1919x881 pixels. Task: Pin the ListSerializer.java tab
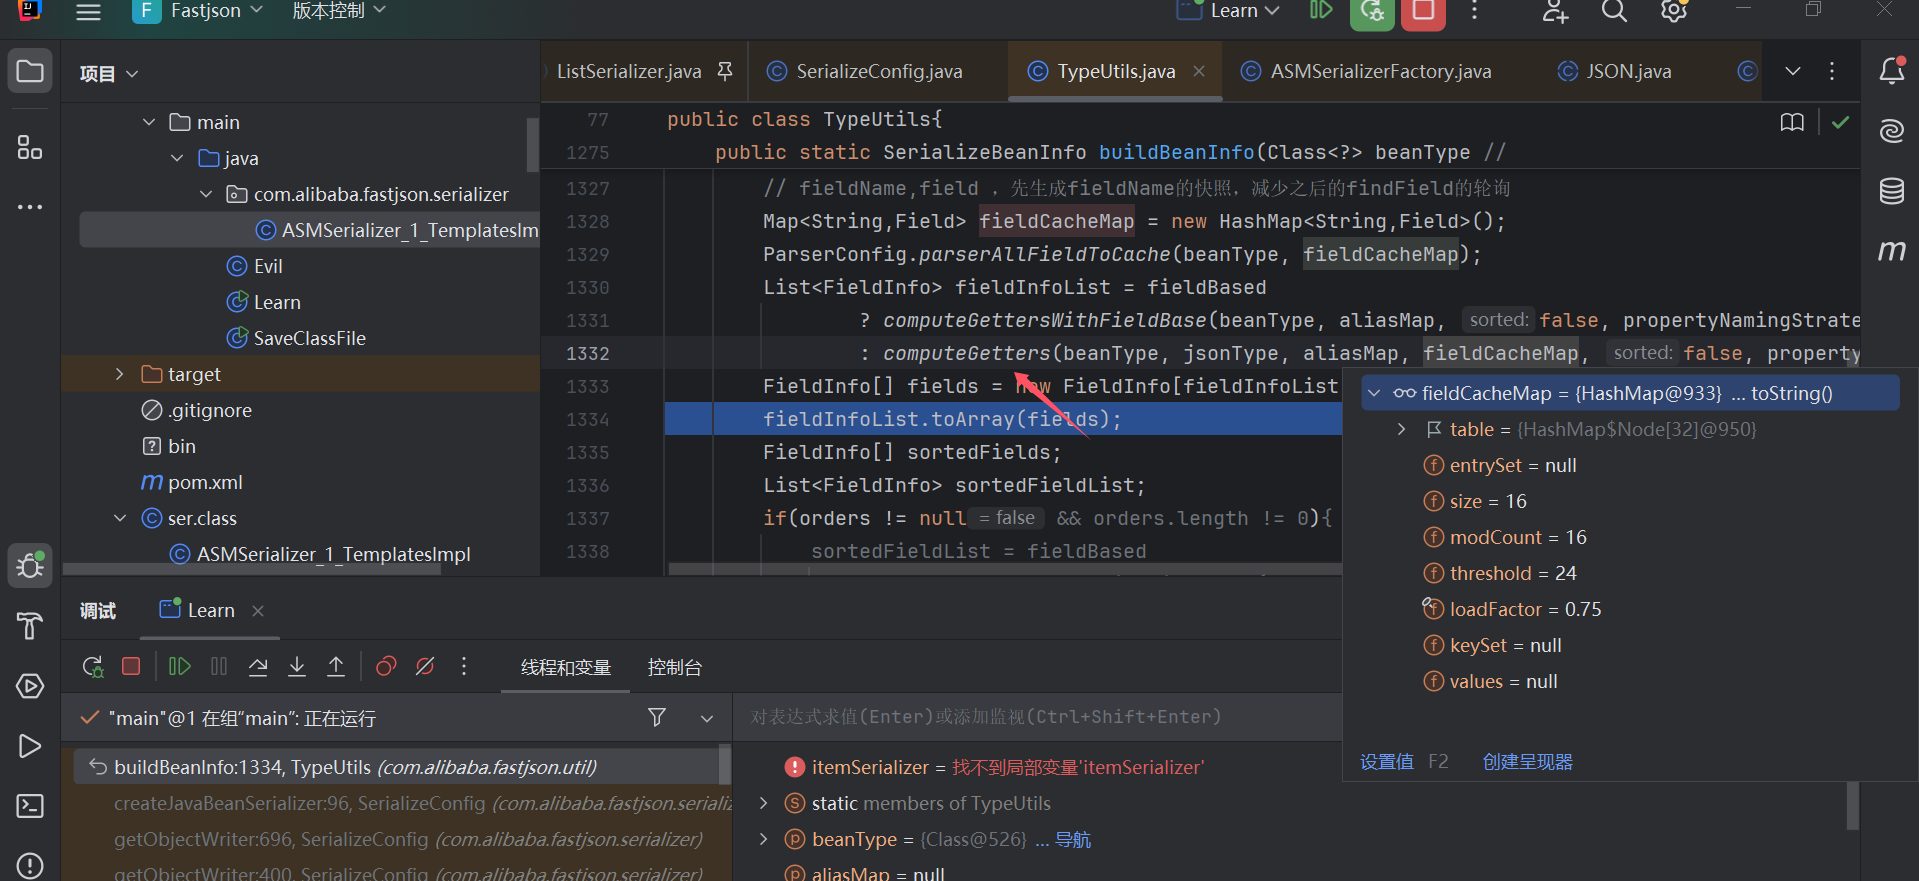pyautogui.click(x=725, y=71)
